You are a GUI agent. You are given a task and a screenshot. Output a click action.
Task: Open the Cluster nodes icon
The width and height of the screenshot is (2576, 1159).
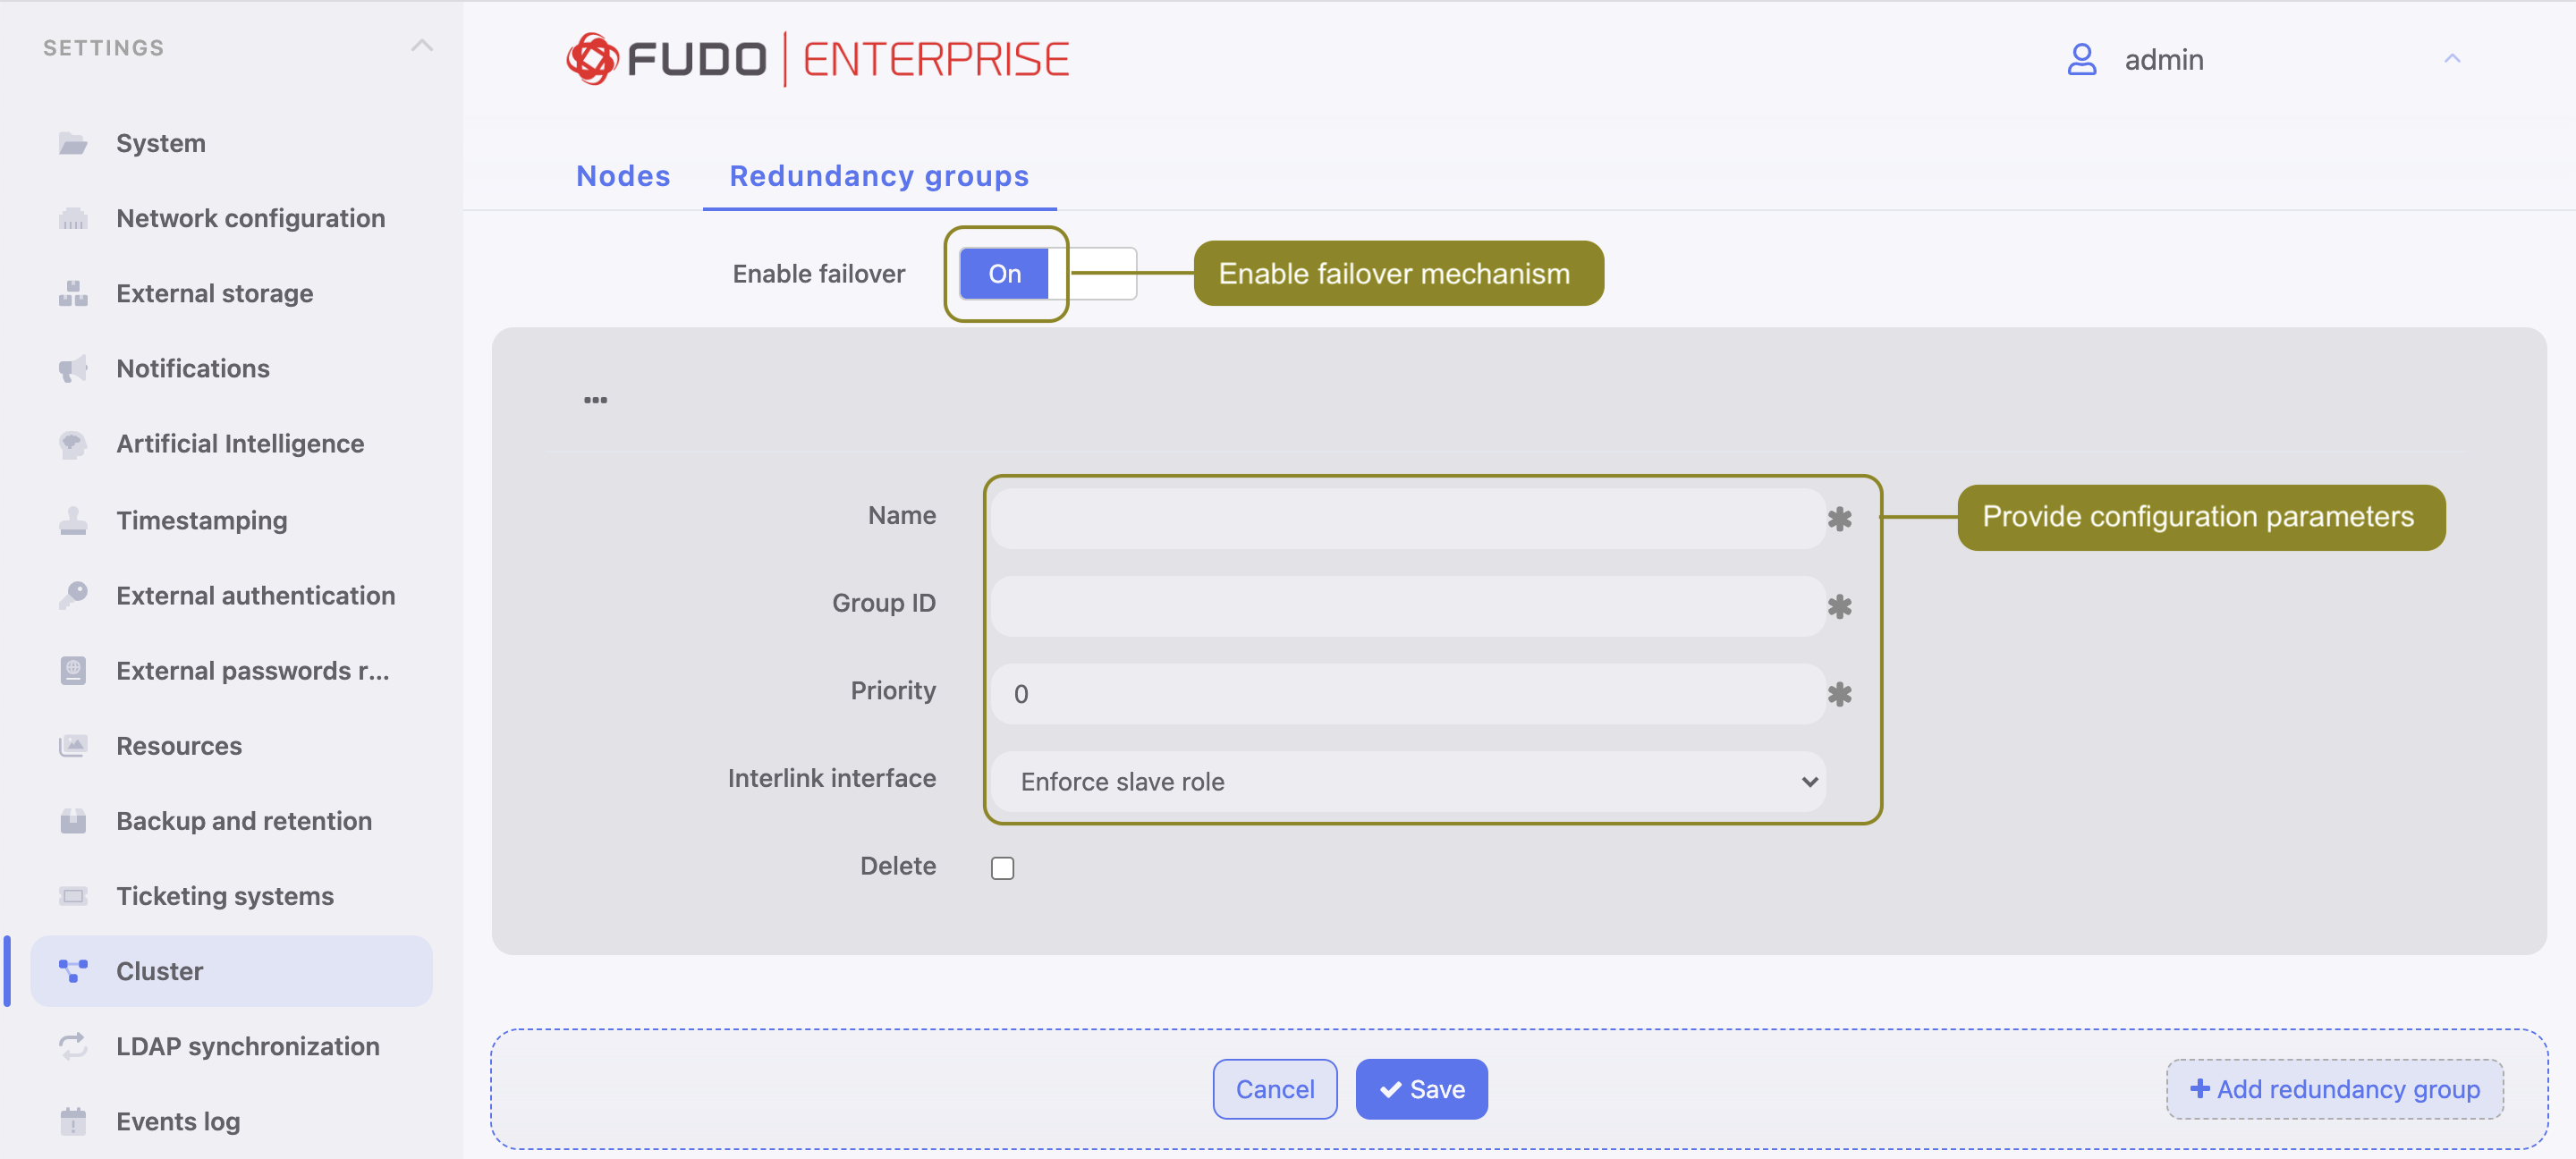[x=73, y=971]
